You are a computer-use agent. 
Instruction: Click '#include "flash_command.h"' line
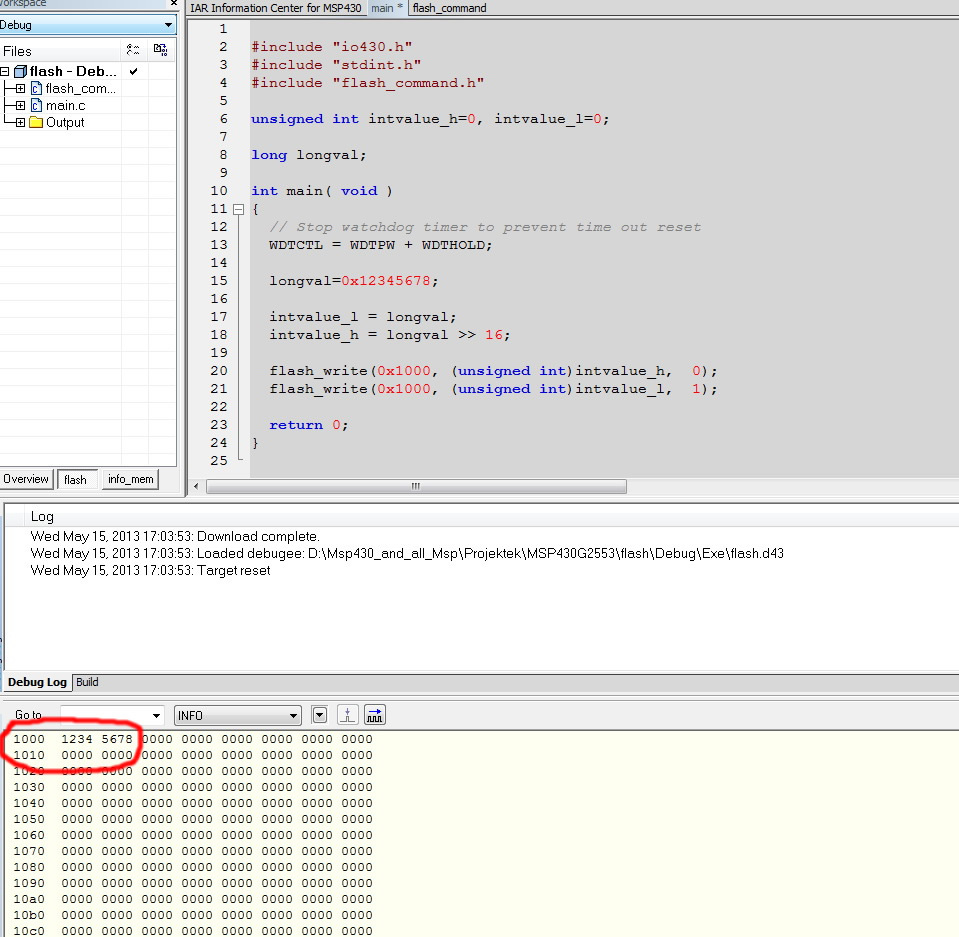tap(368, 83)
